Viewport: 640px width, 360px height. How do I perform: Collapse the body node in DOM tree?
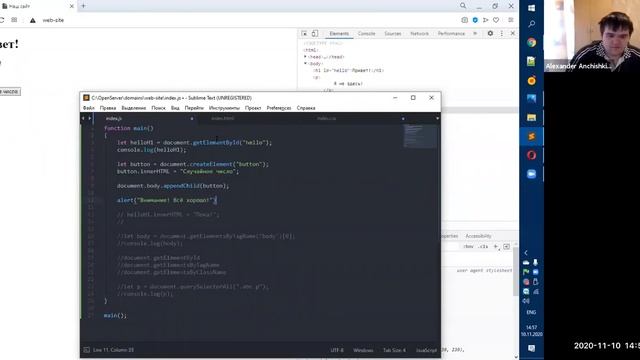[x=305, y=64]
